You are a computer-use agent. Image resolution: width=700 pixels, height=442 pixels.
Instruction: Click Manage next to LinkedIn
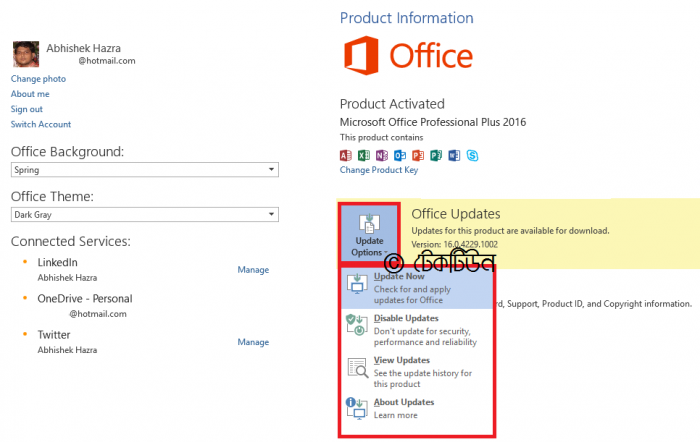(x=253, y=270)
